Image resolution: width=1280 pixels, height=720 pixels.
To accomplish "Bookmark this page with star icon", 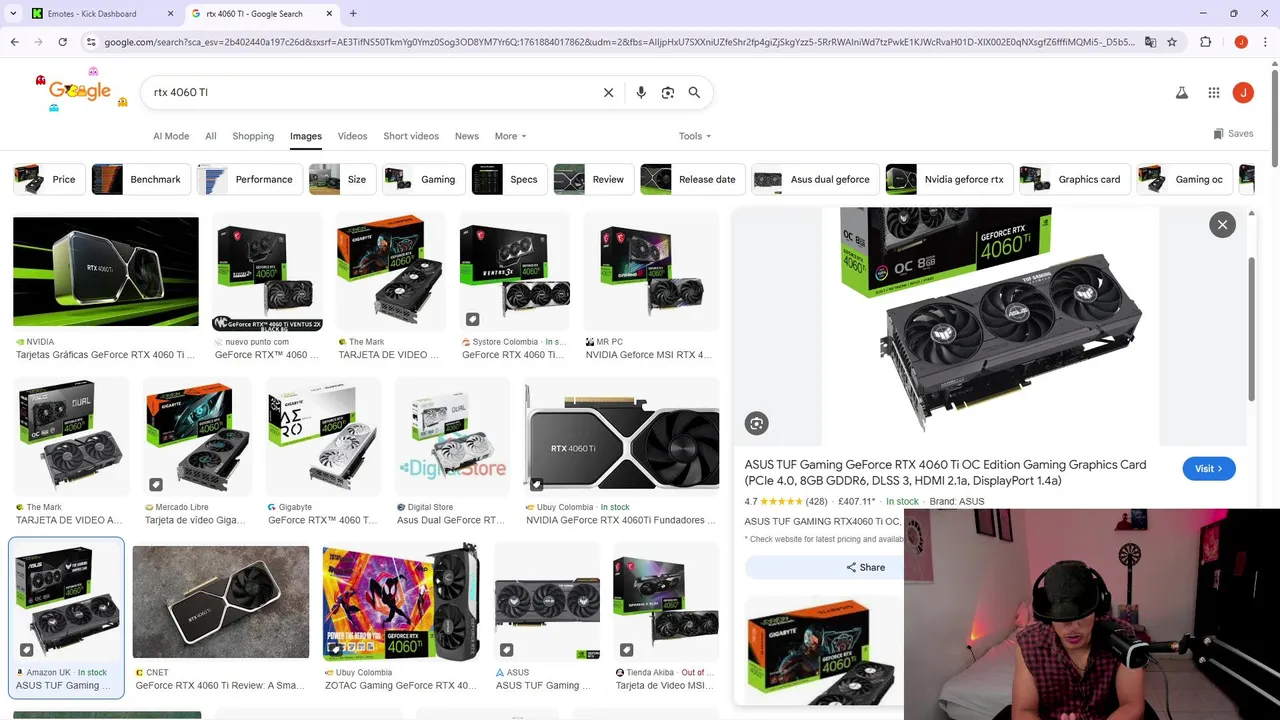I will (x=1172, y=42).
